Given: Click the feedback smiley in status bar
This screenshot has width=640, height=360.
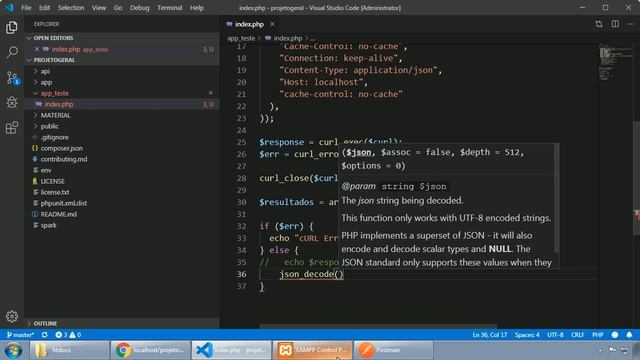Looking at the screenshot, I should tap(615, 335).
